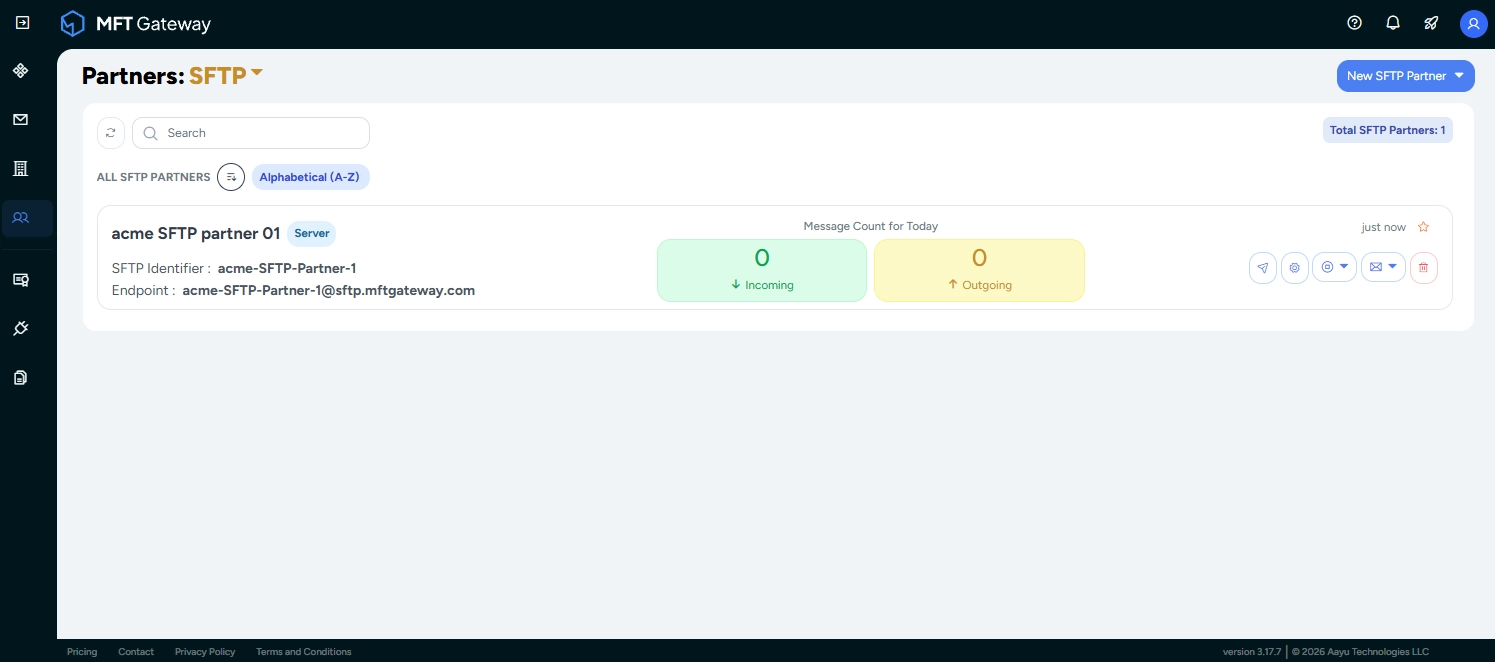Delete acme SFTP partner 01 with trash icon
Screen dimensions: 1495x662
pyautogui.click(x=1424, y=268)
